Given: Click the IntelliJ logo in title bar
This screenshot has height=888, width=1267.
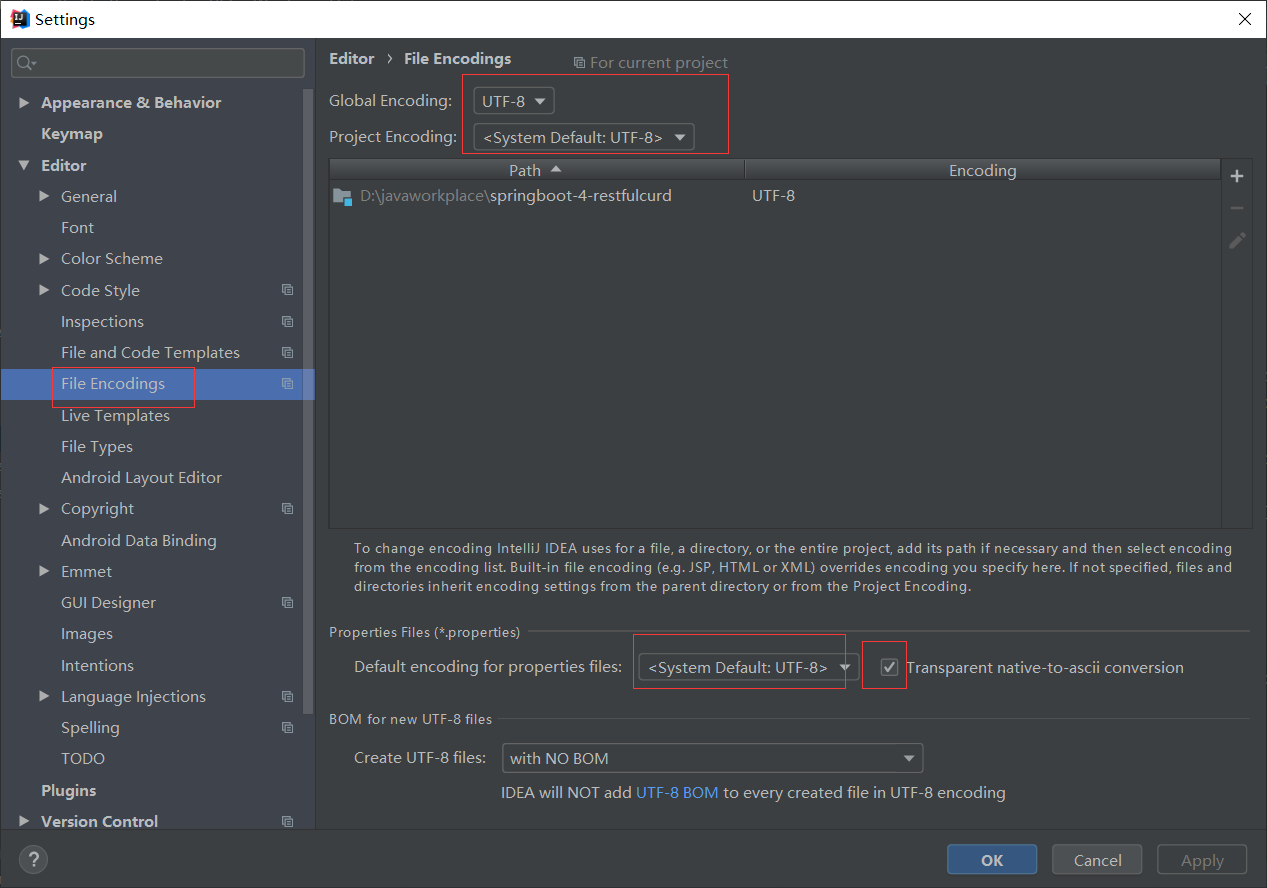Looking at the screenshot, I should click(19, 19).
